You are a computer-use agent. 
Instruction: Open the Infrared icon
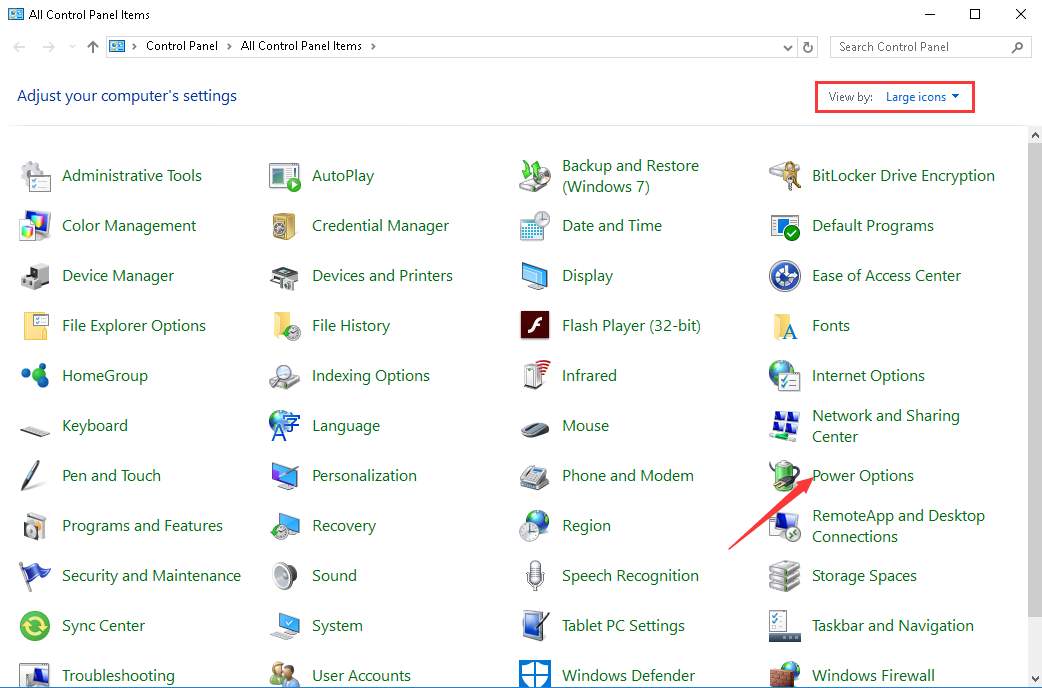[x=536, y=375]
